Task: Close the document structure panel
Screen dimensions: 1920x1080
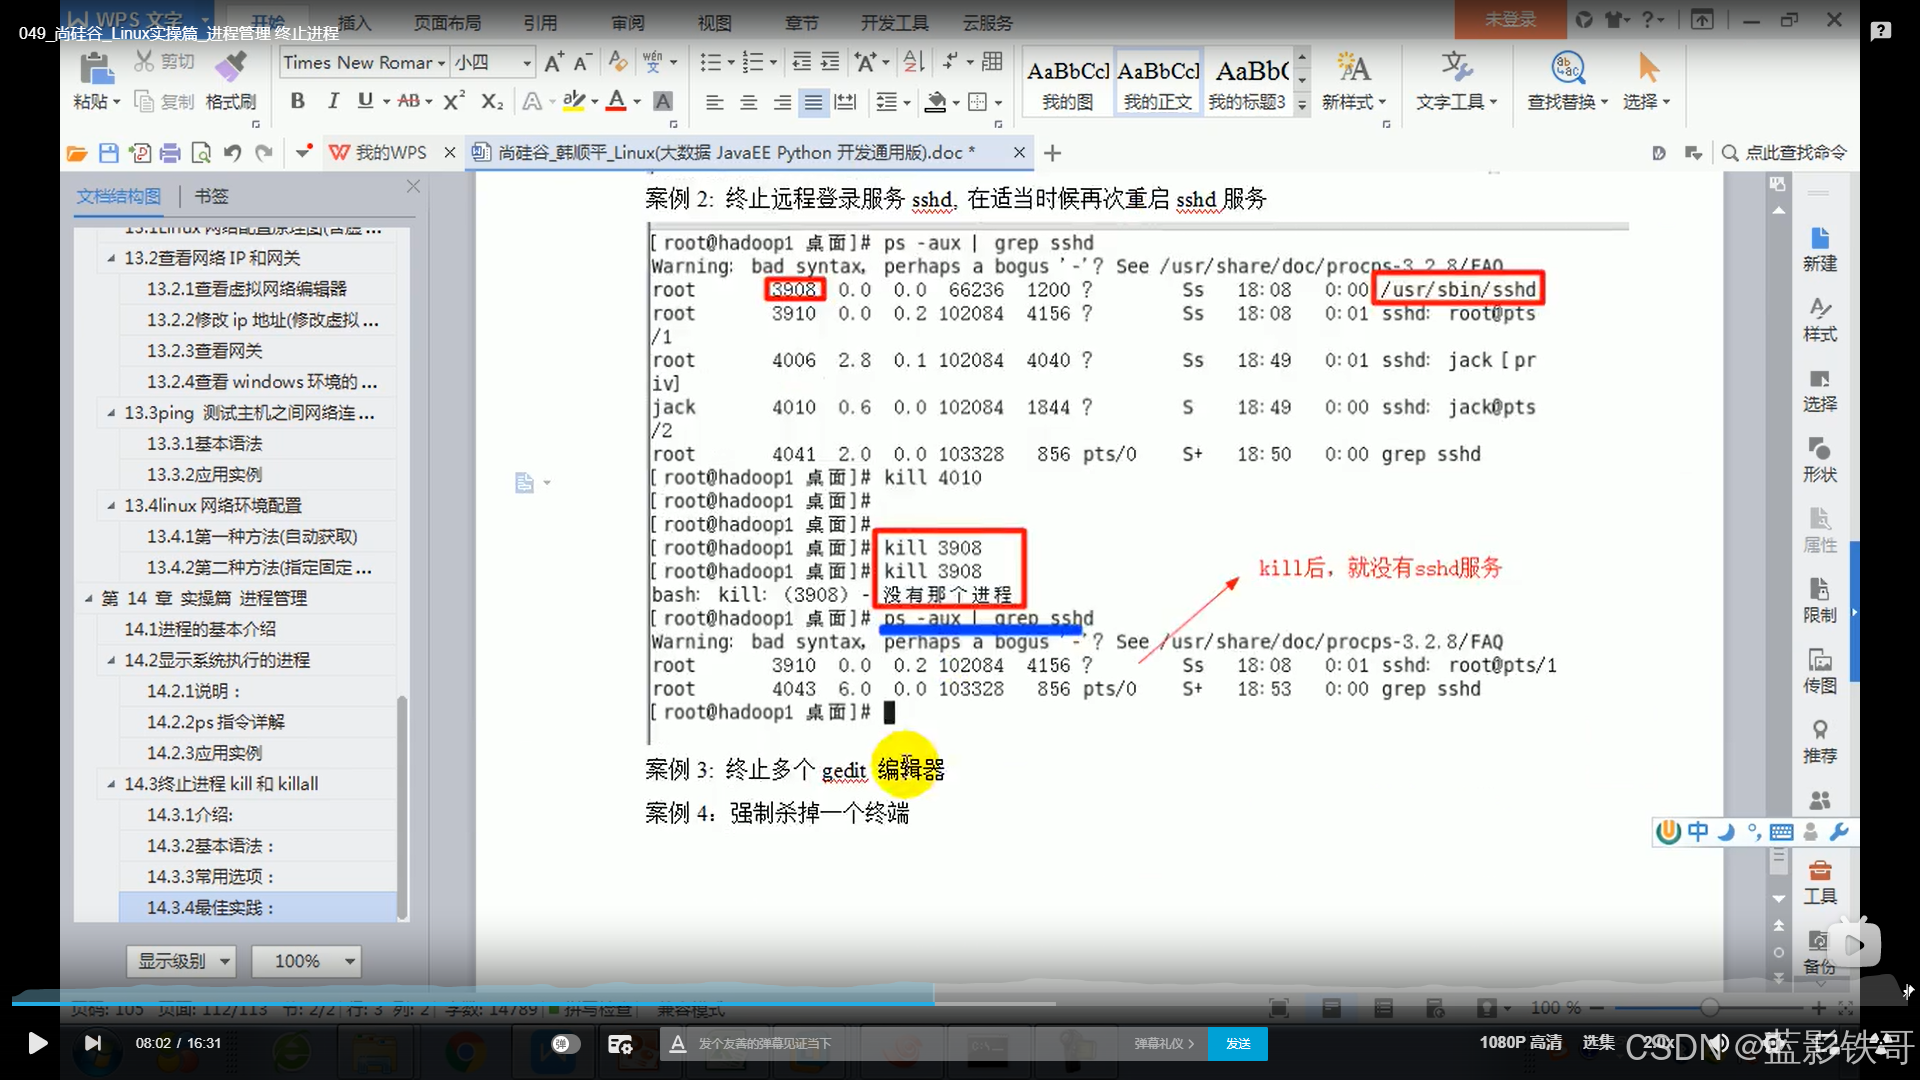Action: (x=413, y=186)
